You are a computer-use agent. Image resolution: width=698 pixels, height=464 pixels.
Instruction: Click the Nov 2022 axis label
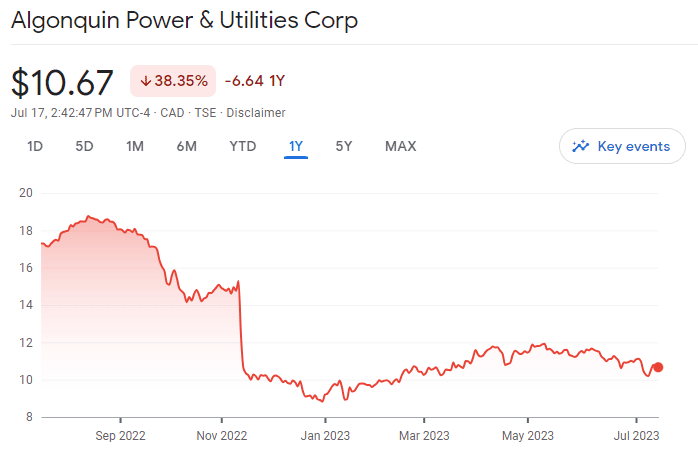click(221, 435)
